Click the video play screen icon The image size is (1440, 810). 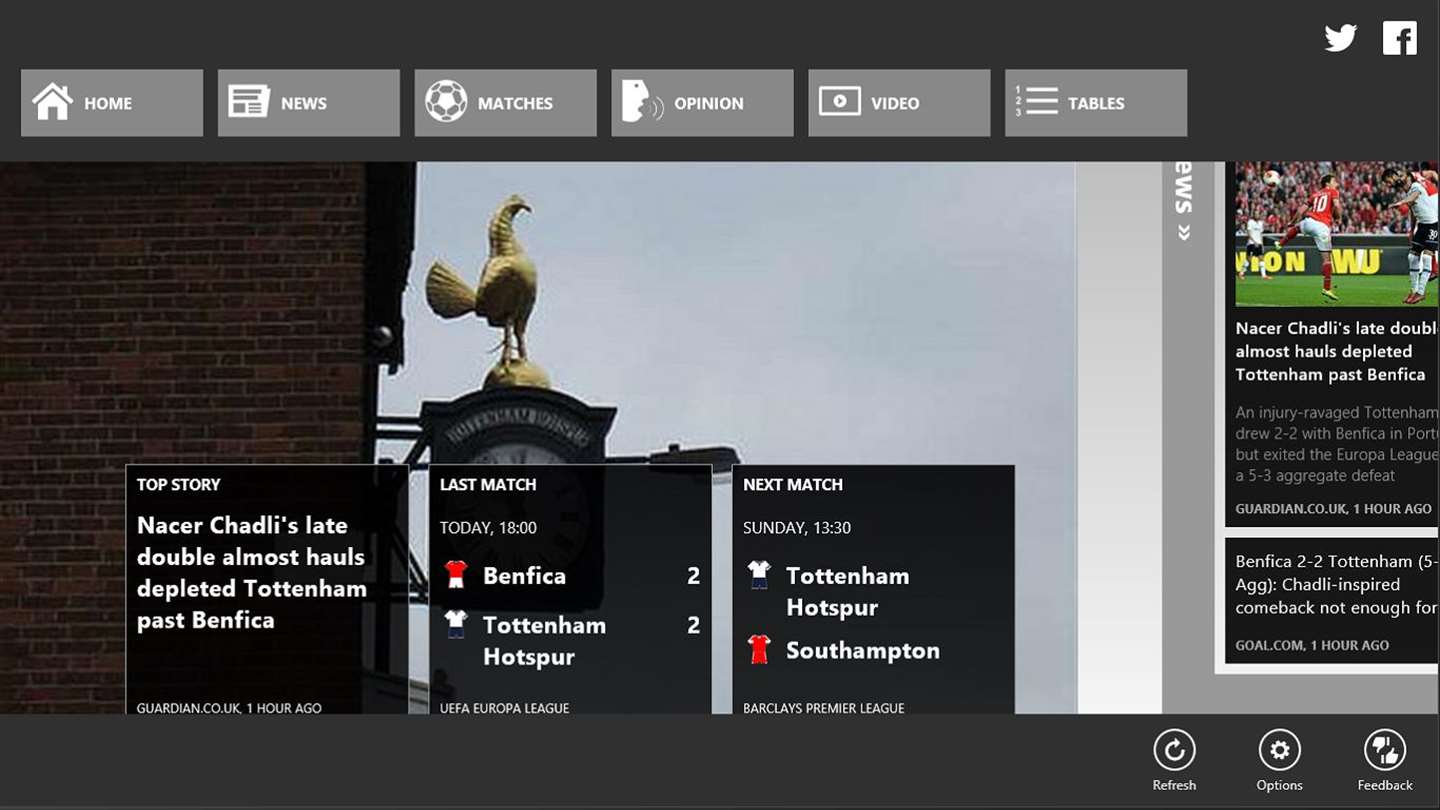point(840,102)
